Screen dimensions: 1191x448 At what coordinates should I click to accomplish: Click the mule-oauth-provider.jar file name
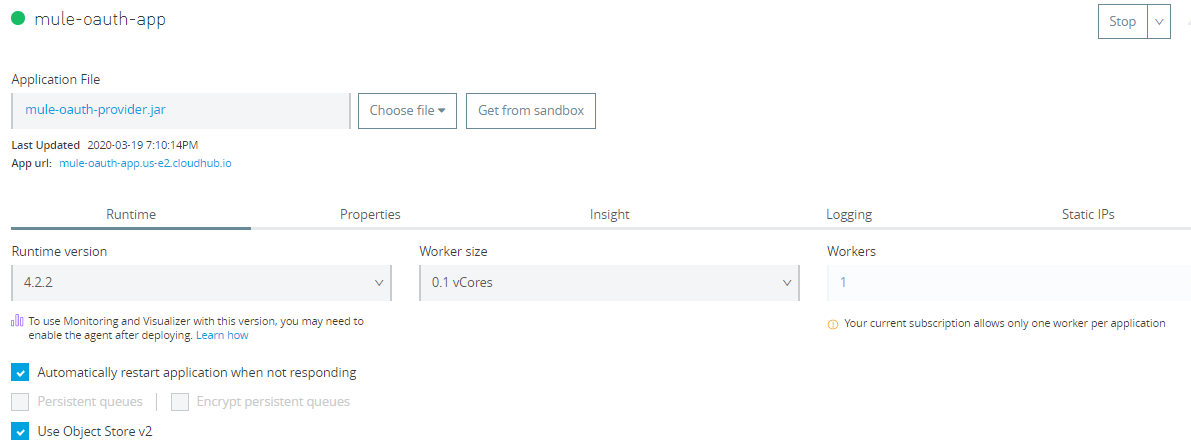point(96,109)
